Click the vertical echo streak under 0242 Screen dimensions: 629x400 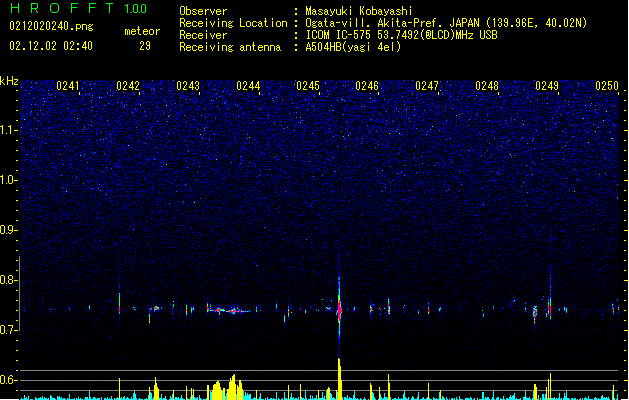coord(120,302)
